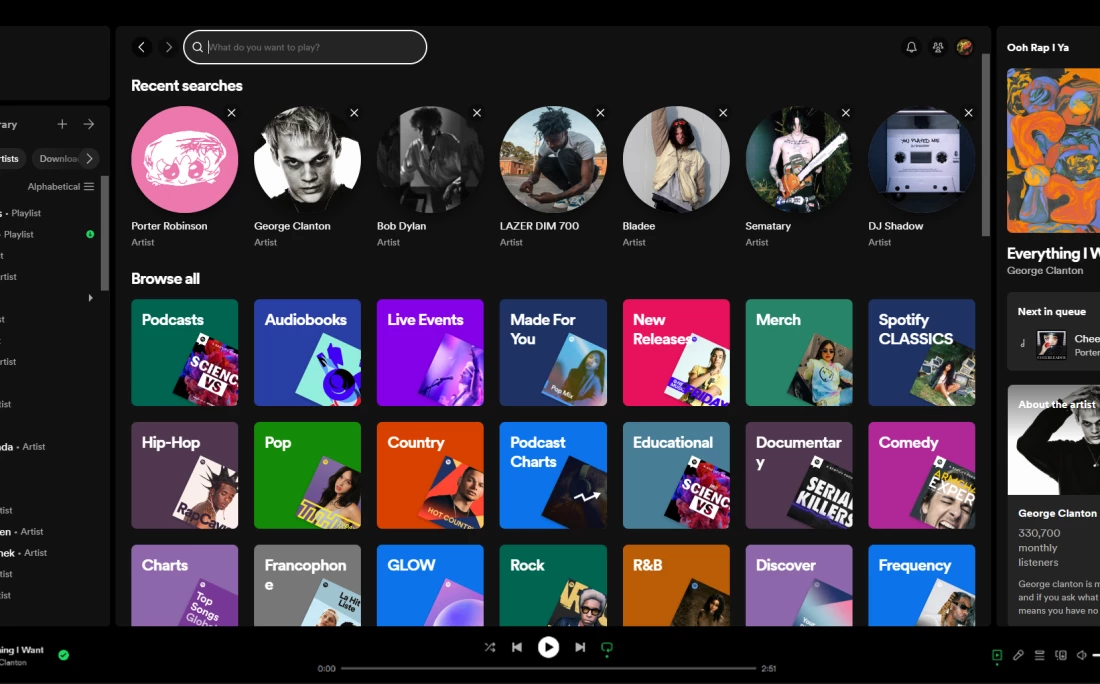Click the plus icon to create playlist

point(62,124)
